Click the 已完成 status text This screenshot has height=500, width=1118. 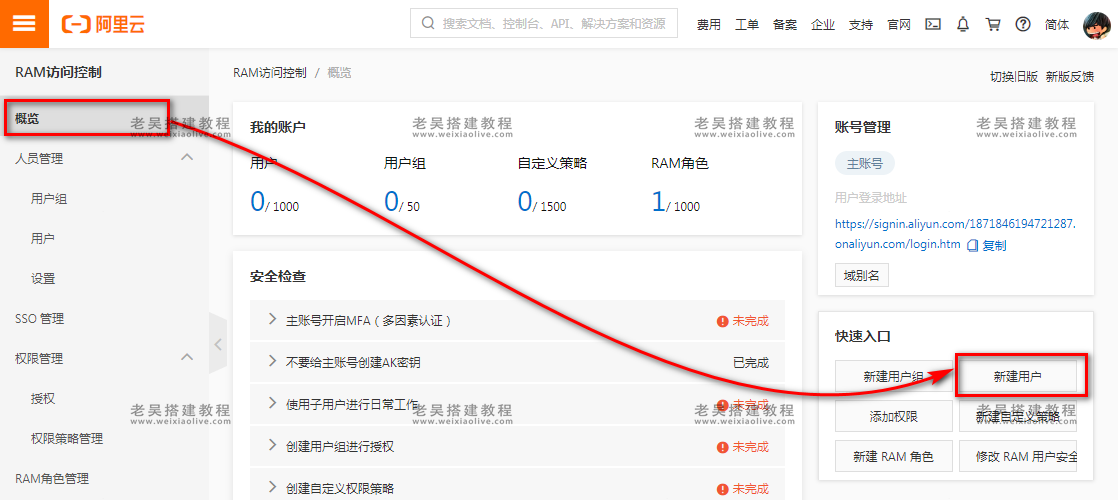tap(751, 363)
